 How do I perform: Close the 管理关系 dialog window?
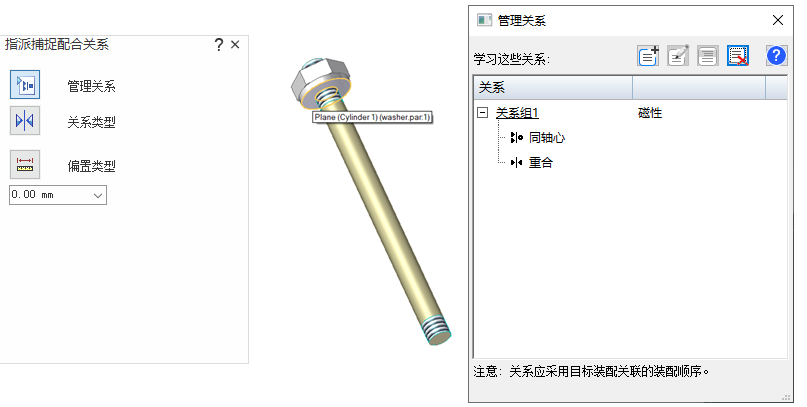(x=778, y=20)
